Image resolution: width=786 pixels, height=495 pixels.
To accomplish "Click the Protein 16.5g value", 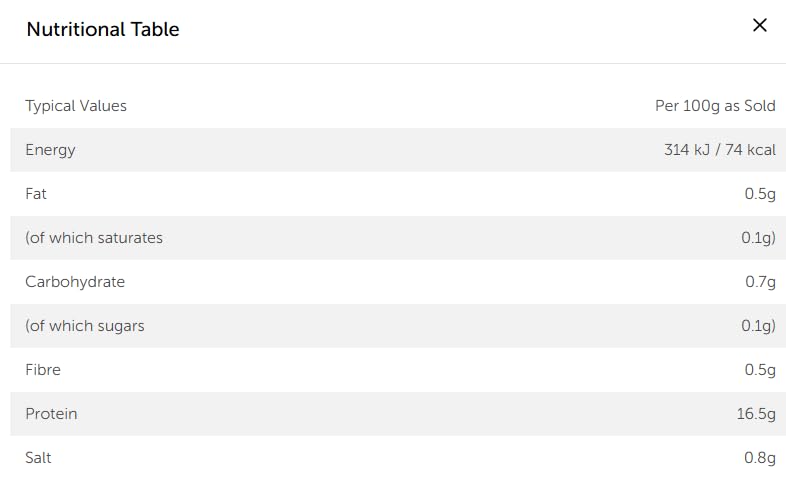I will point(756,414).
